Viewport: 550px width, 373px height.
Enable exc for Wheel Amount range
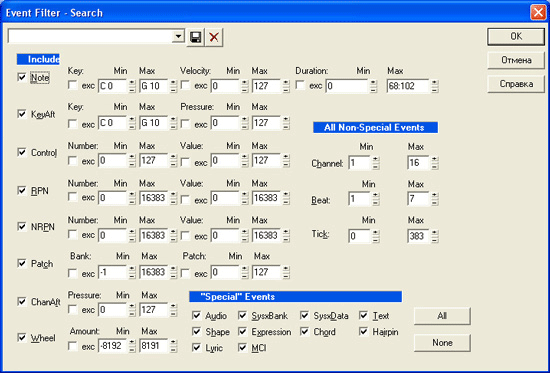point(73,346)
